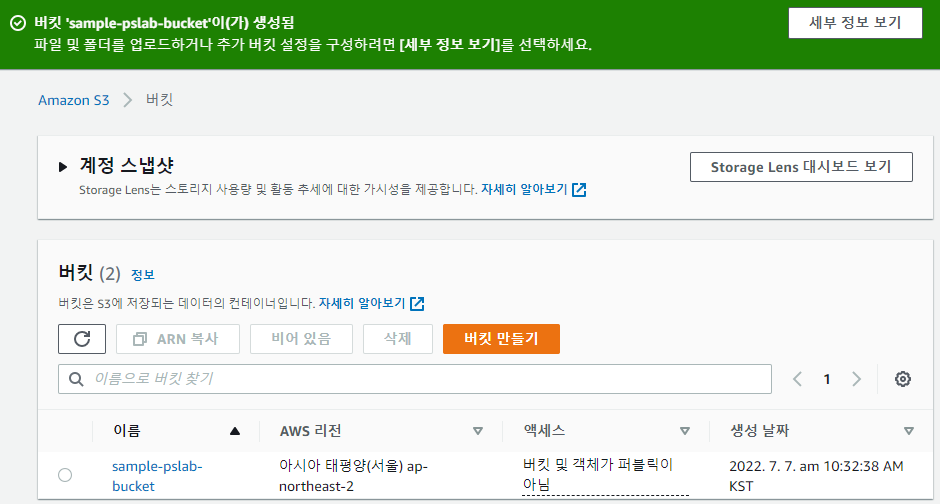This screenshot has height=504, width=940.
Task: Click the 버킷 breadcrumb text
Action: pyautogui.click(x=159, y=100)
